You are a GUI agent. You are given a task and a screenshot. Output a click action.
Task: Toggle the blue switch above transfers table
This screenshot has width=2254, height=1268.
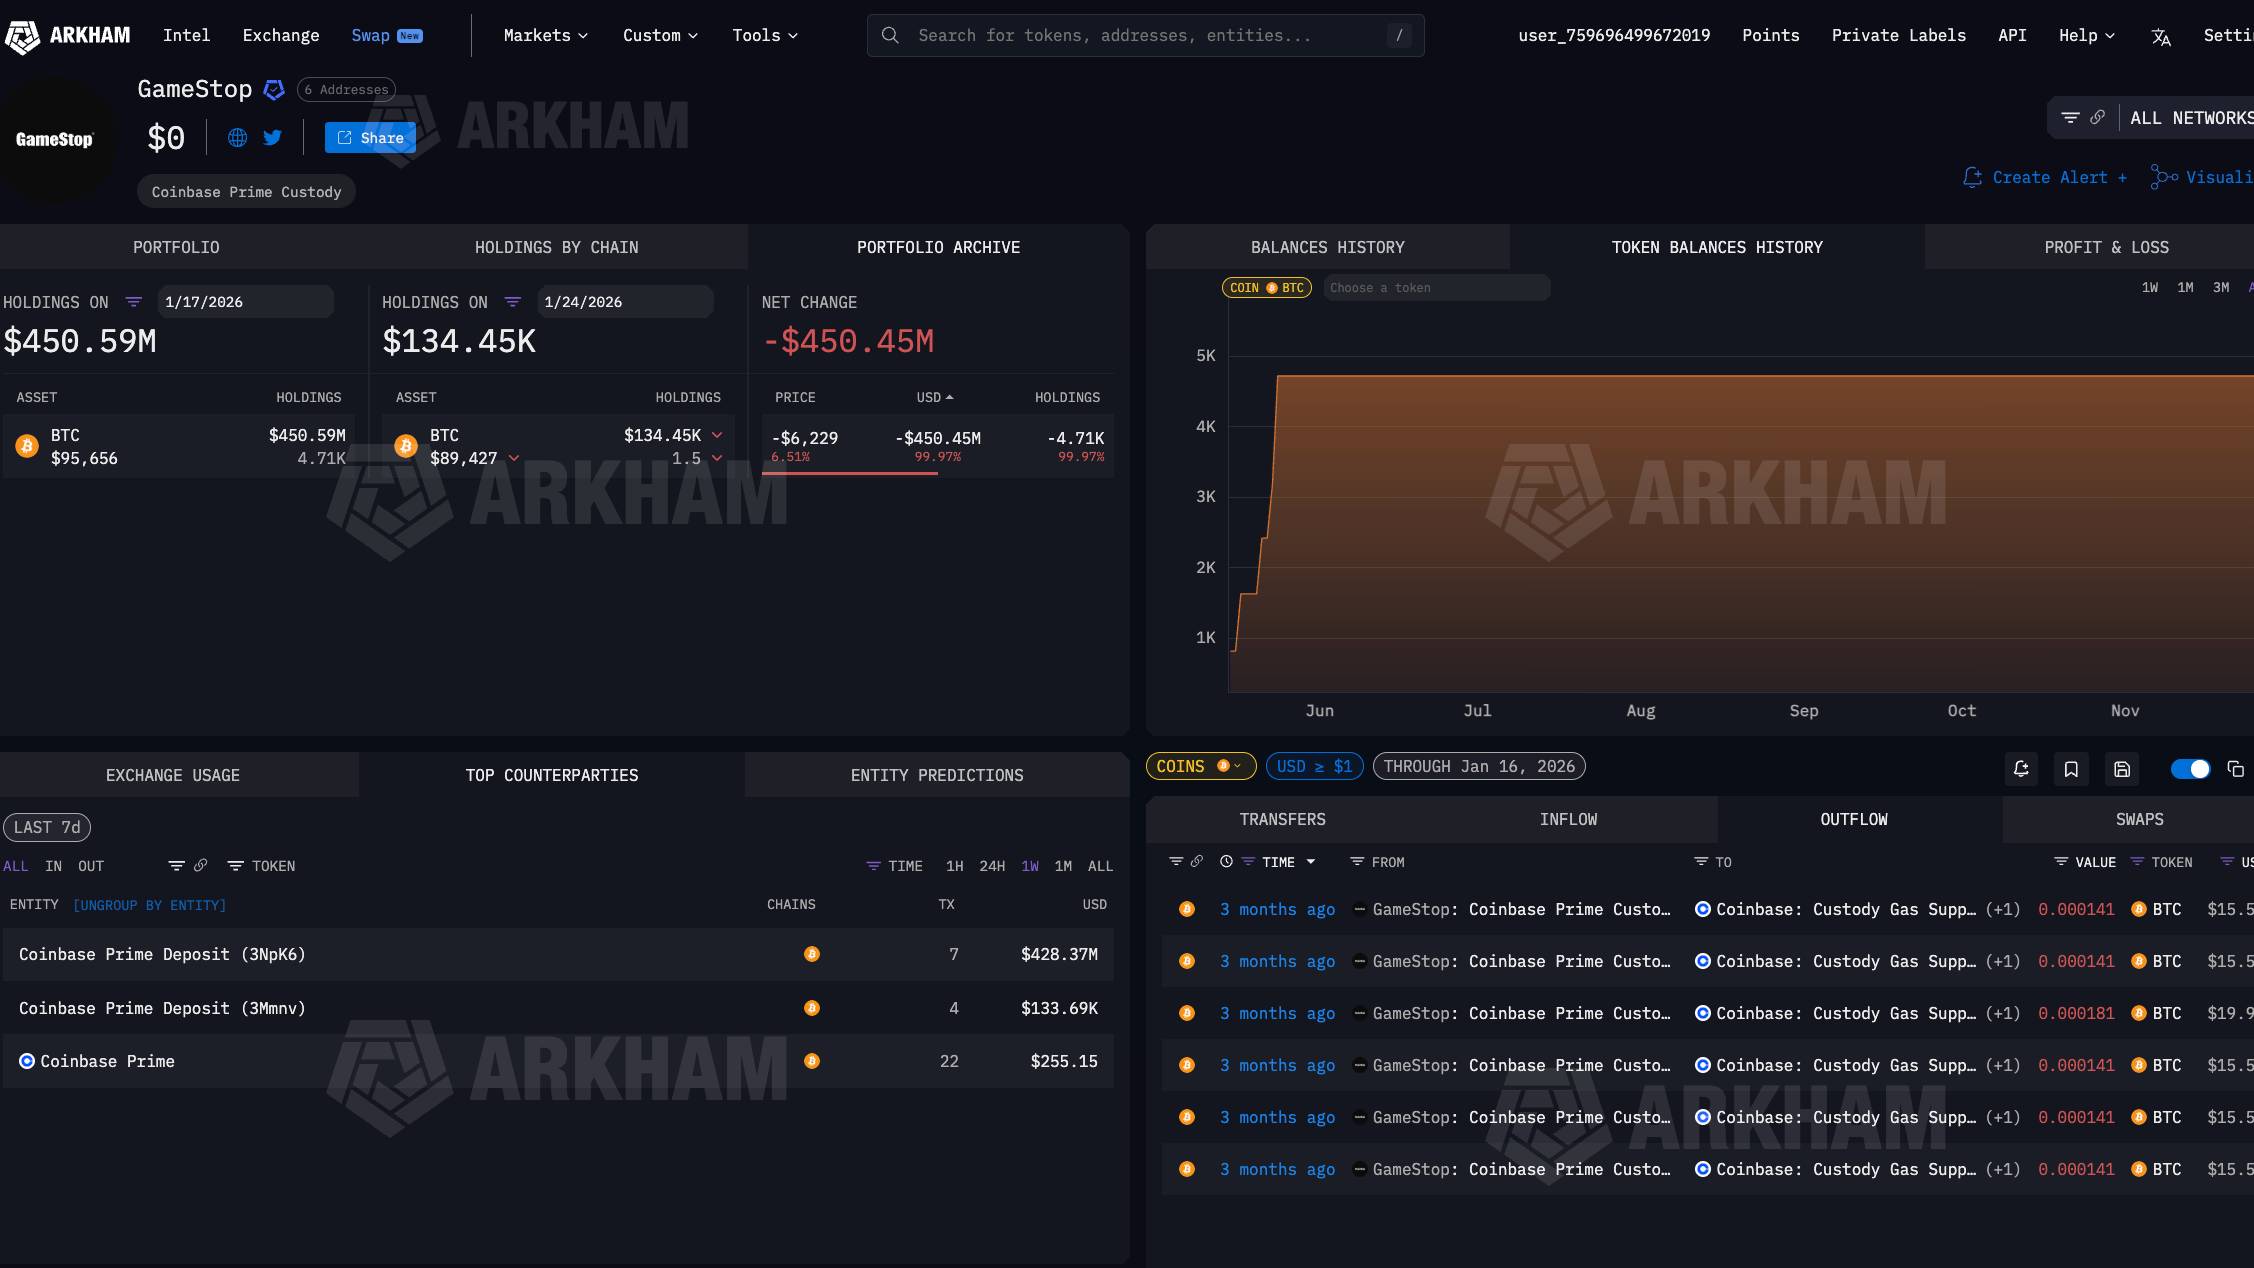2190,769
